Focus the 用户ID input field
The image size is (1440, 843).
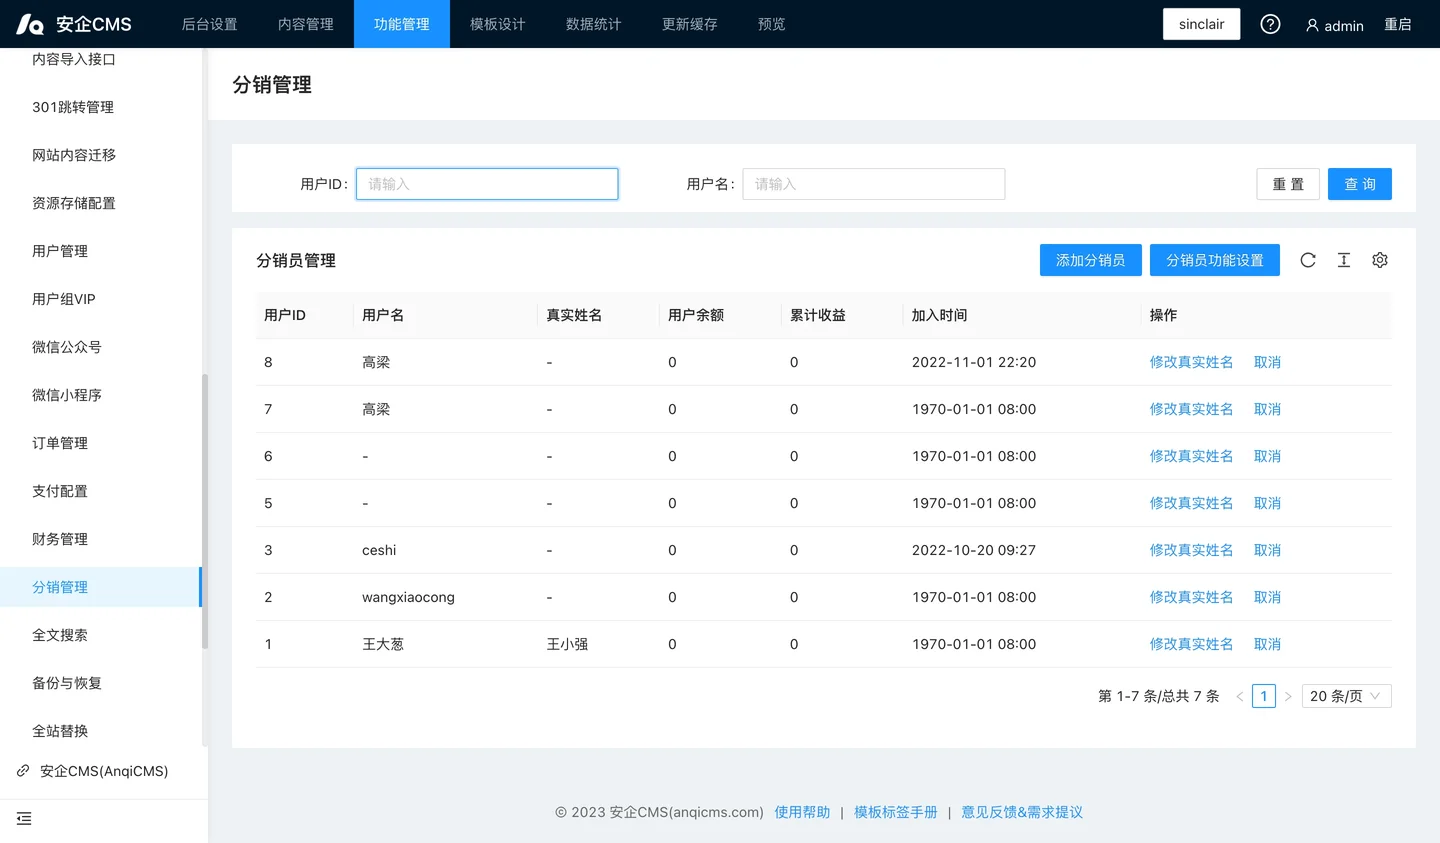pos(487,184)
